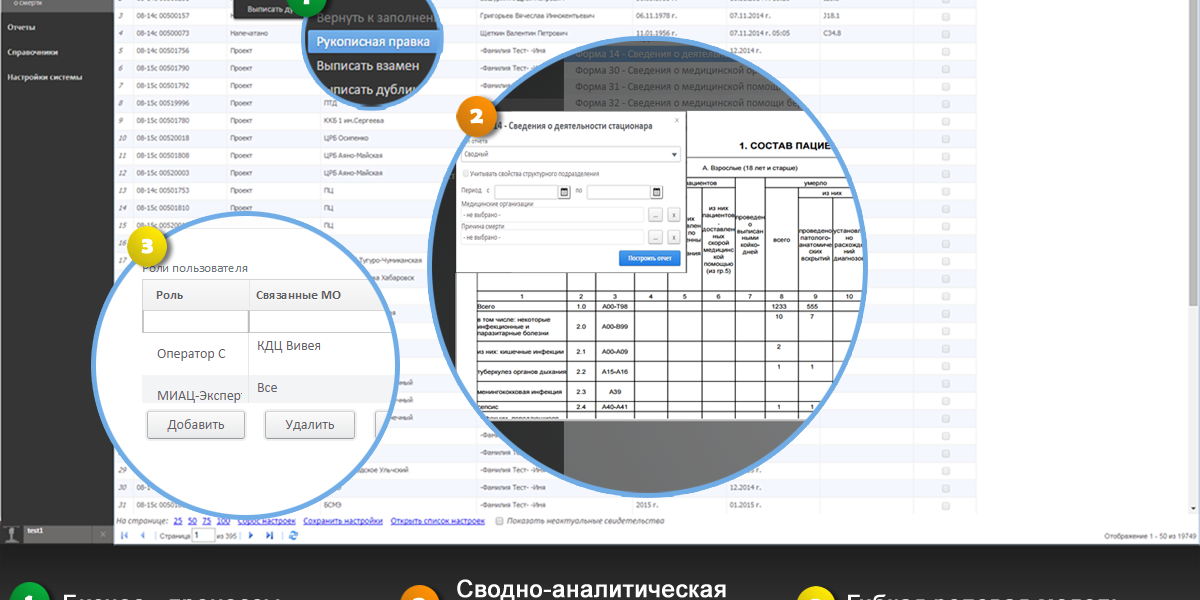
Task: Click the vertical scrollbar on the right
Action: click(1193, 150)
